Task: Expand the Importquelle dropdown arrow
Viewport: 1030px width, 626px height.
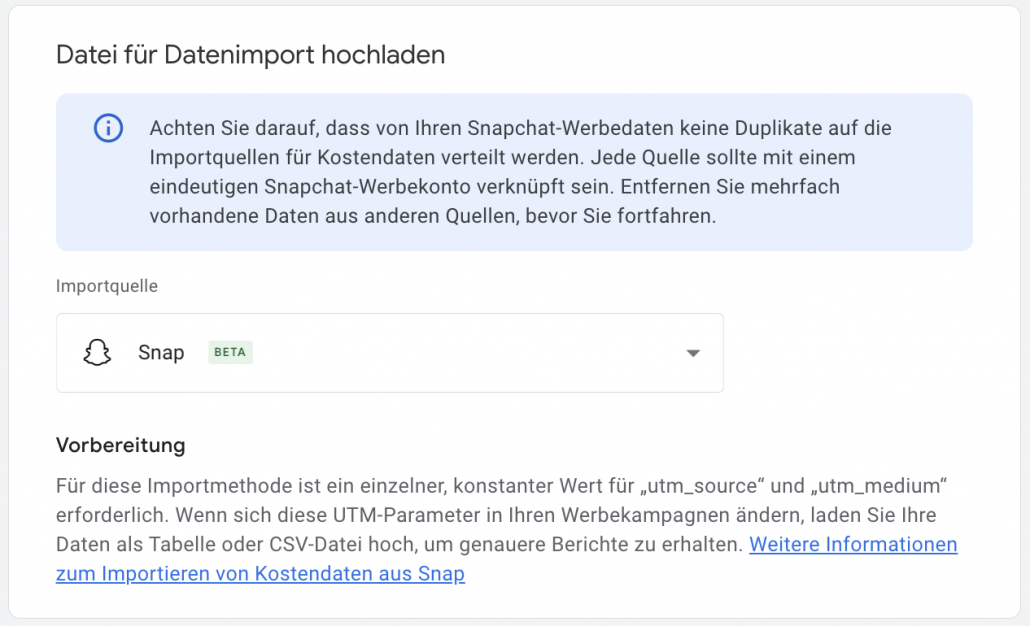Action: 692,353
